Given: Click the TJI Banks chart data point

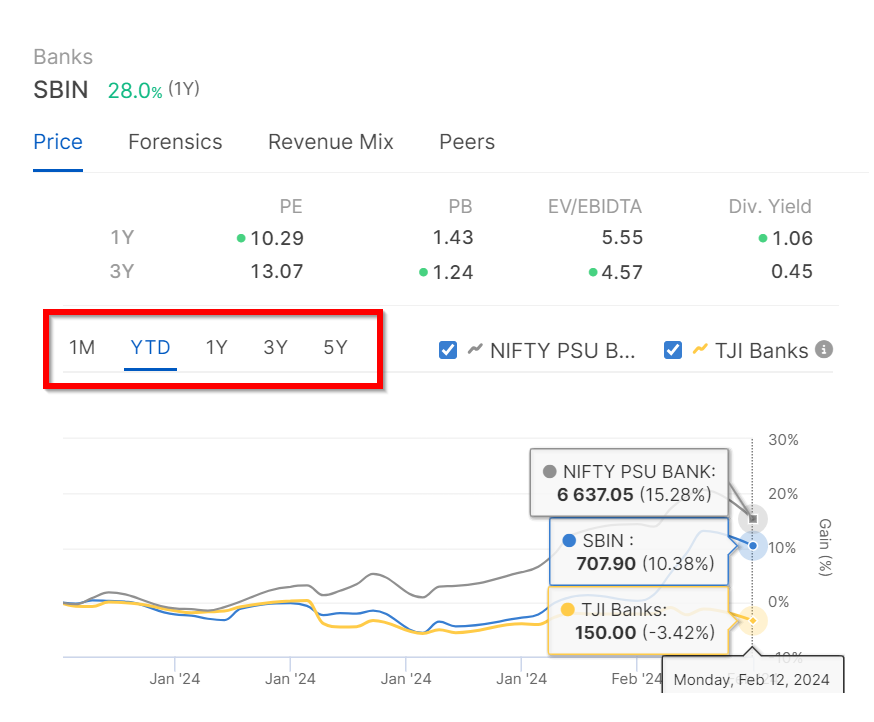Looking at the screenshot, I should pos(753,621).
